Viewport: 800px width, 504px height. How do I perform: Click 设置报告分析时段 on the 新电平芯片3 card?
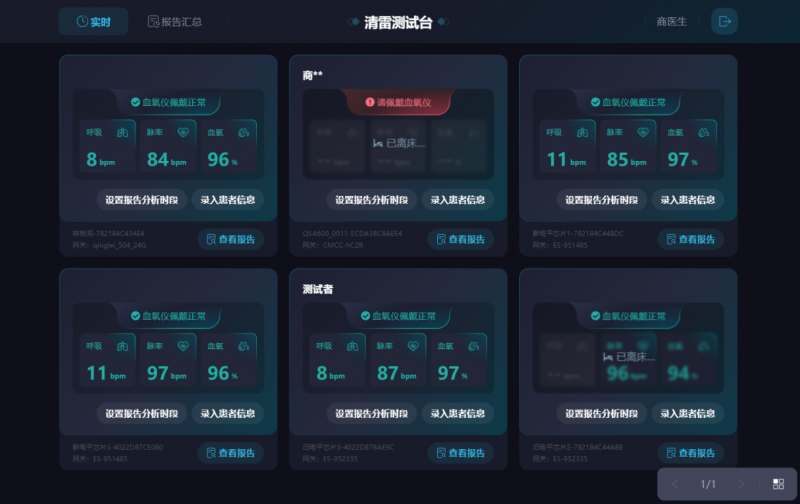[142, 413]
